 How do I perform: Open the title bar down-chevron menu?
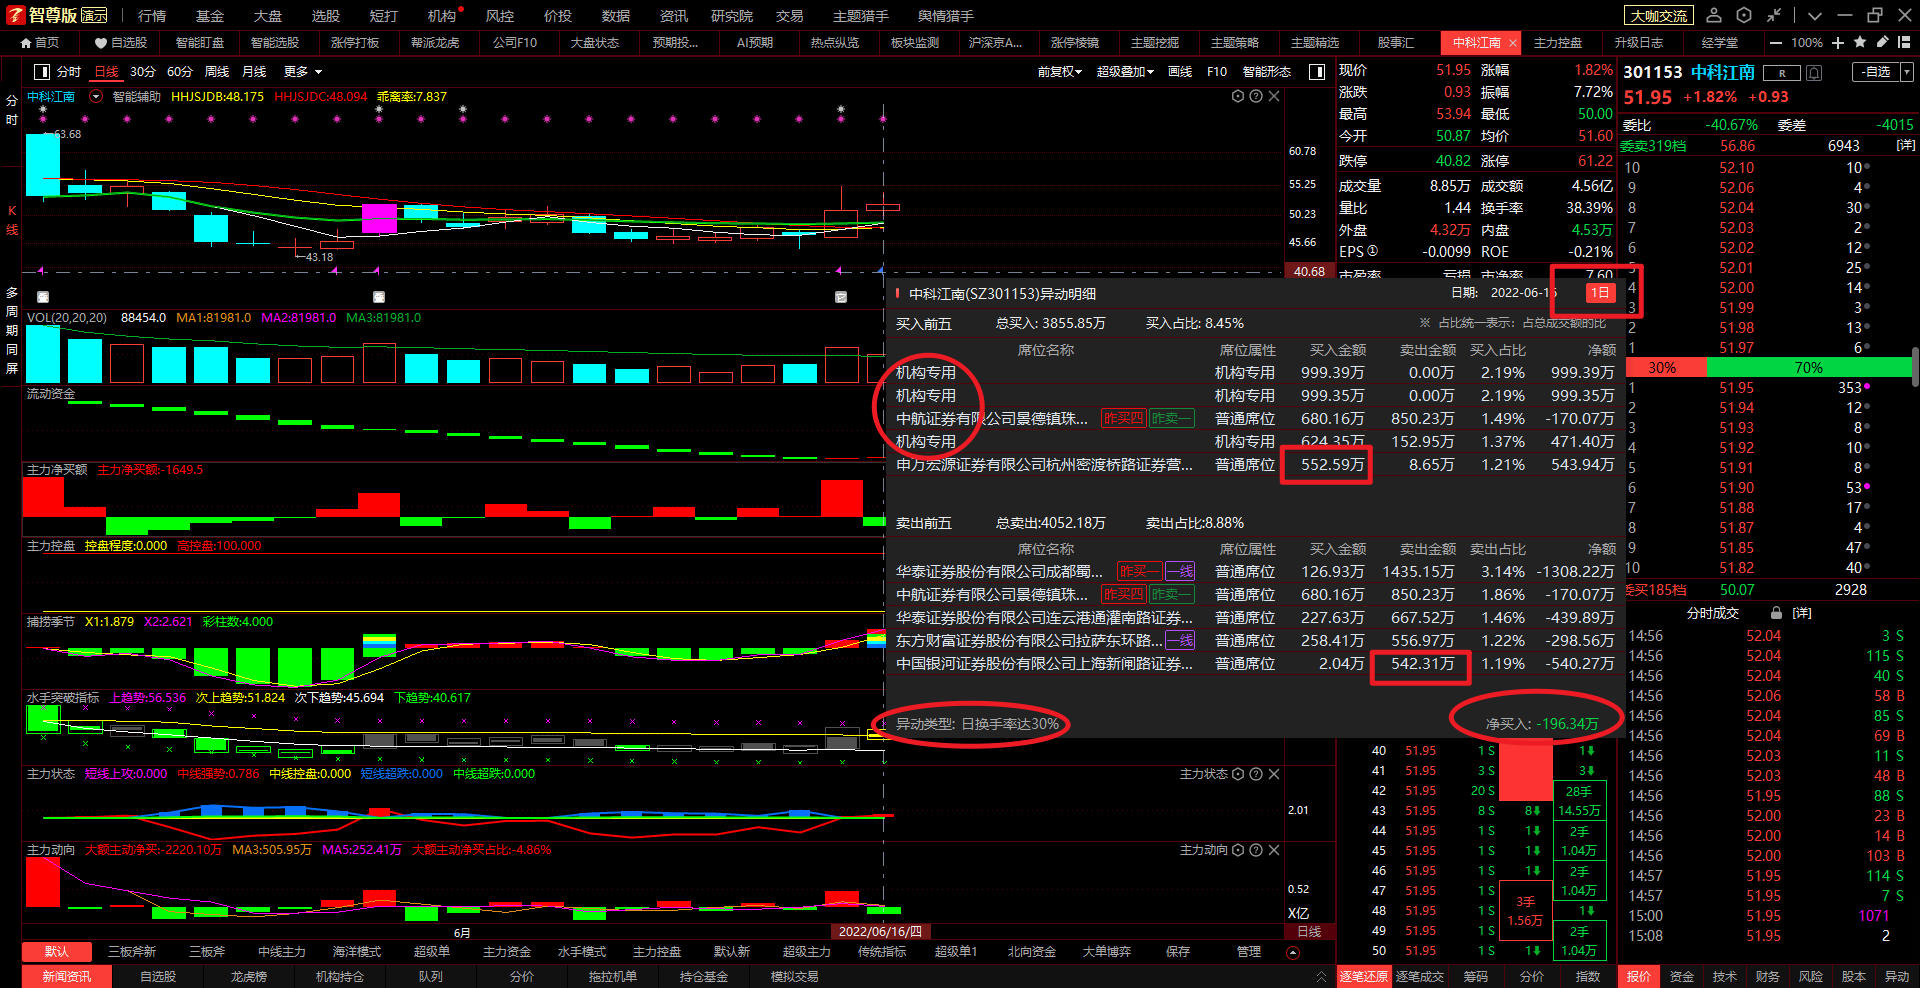click(x=1815, y=16)
